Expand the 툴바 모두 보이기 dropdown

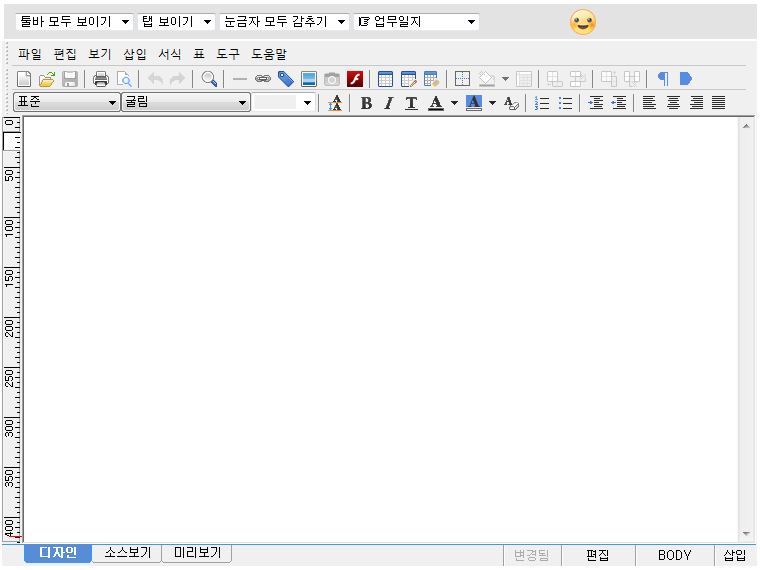pyautogui.click(x=75, y=22)
